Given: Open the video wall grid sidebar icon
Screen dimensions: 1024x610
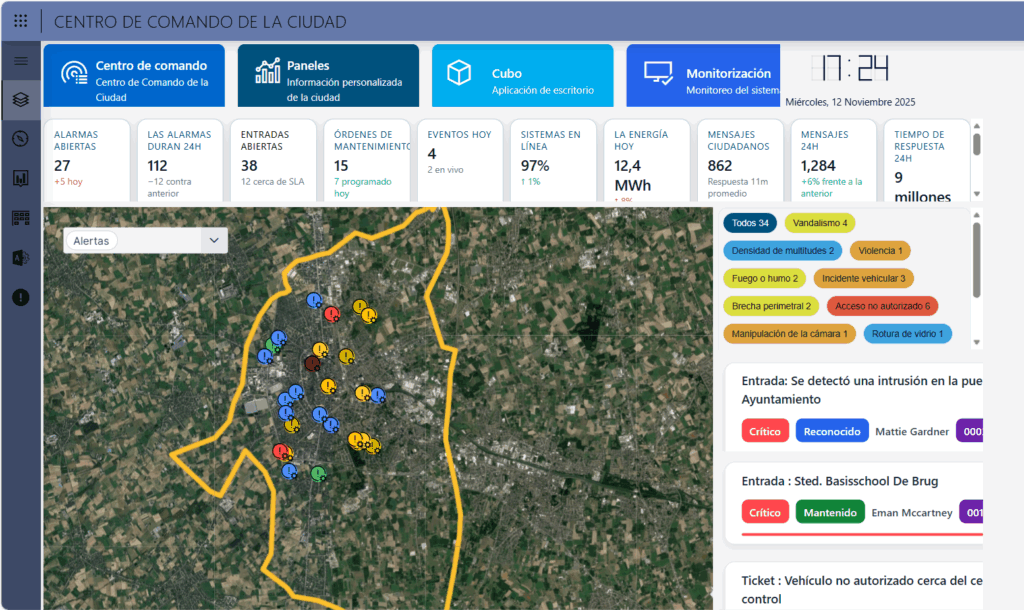Looking at the screenshot, I should [x=21, y=218].
